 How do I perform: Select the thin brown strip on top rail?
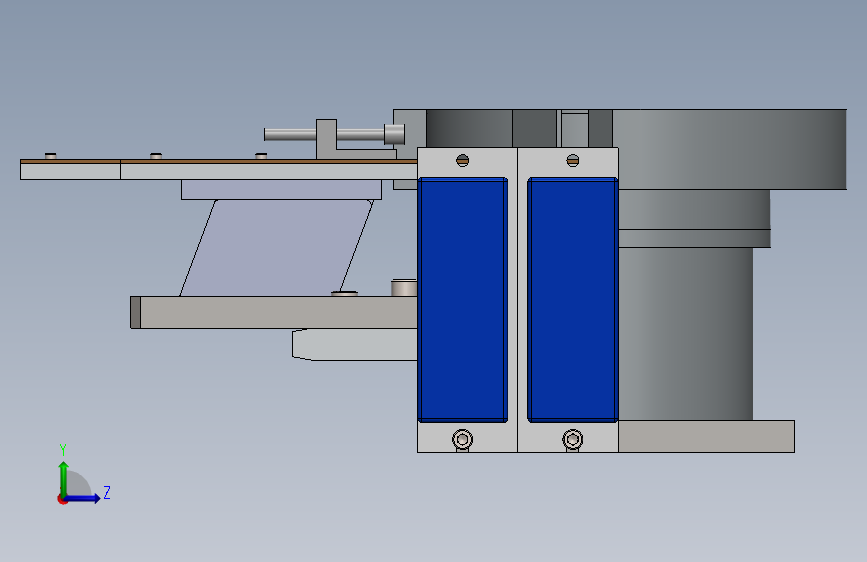(219, 162)
